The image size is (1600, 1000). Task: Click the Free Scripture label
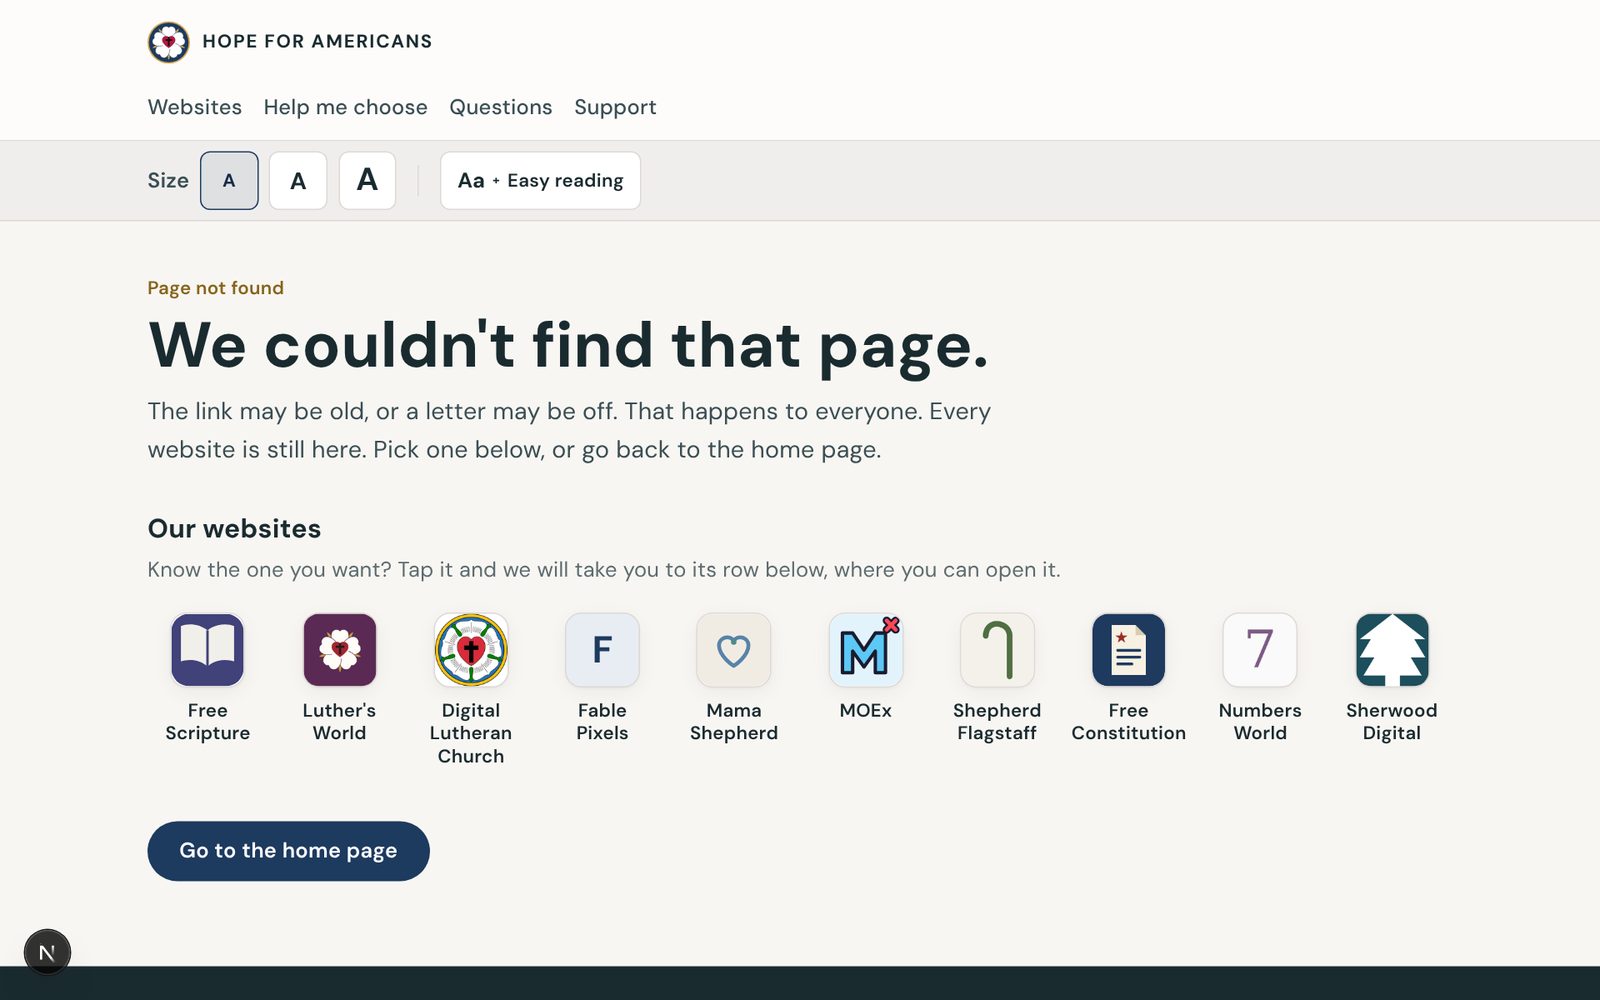(x=207, y=722)
